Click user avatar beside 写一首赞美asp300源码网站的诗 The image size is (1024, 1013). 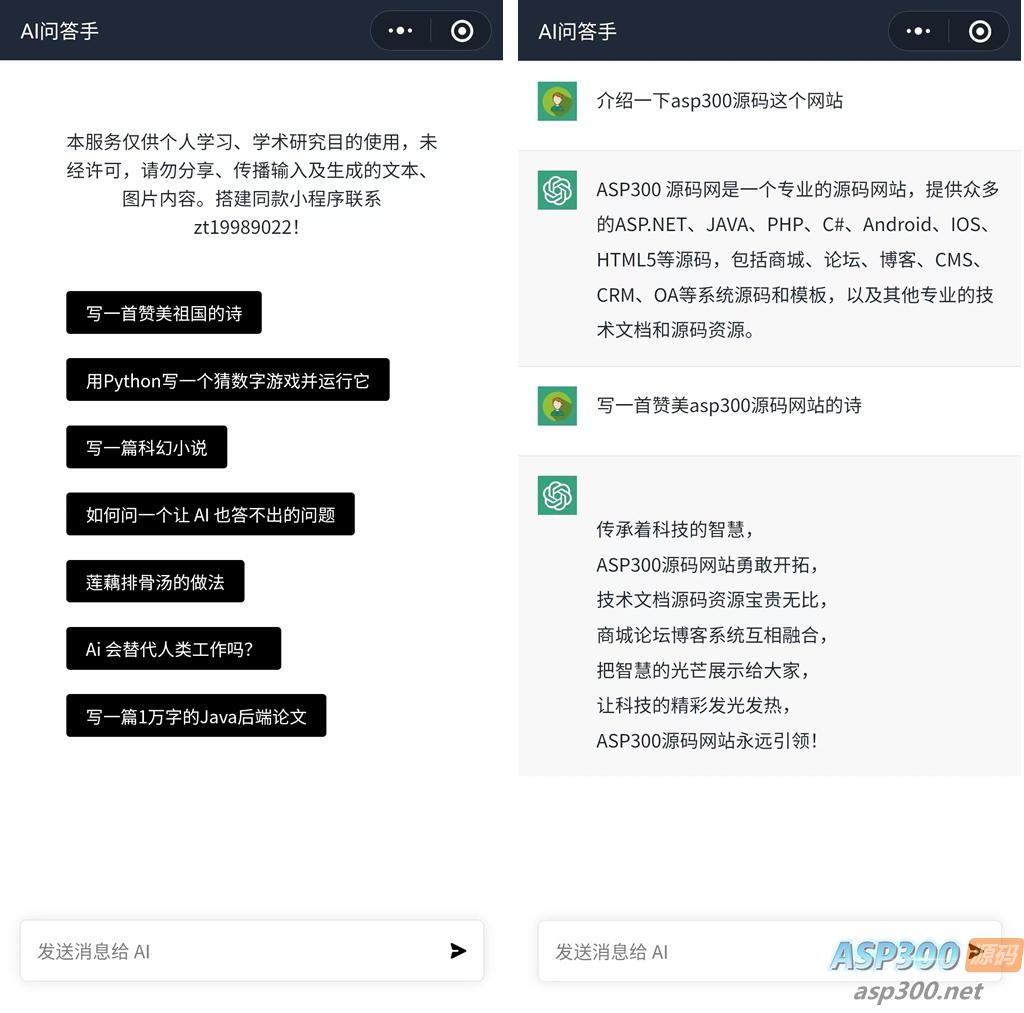tap(557, 406)
